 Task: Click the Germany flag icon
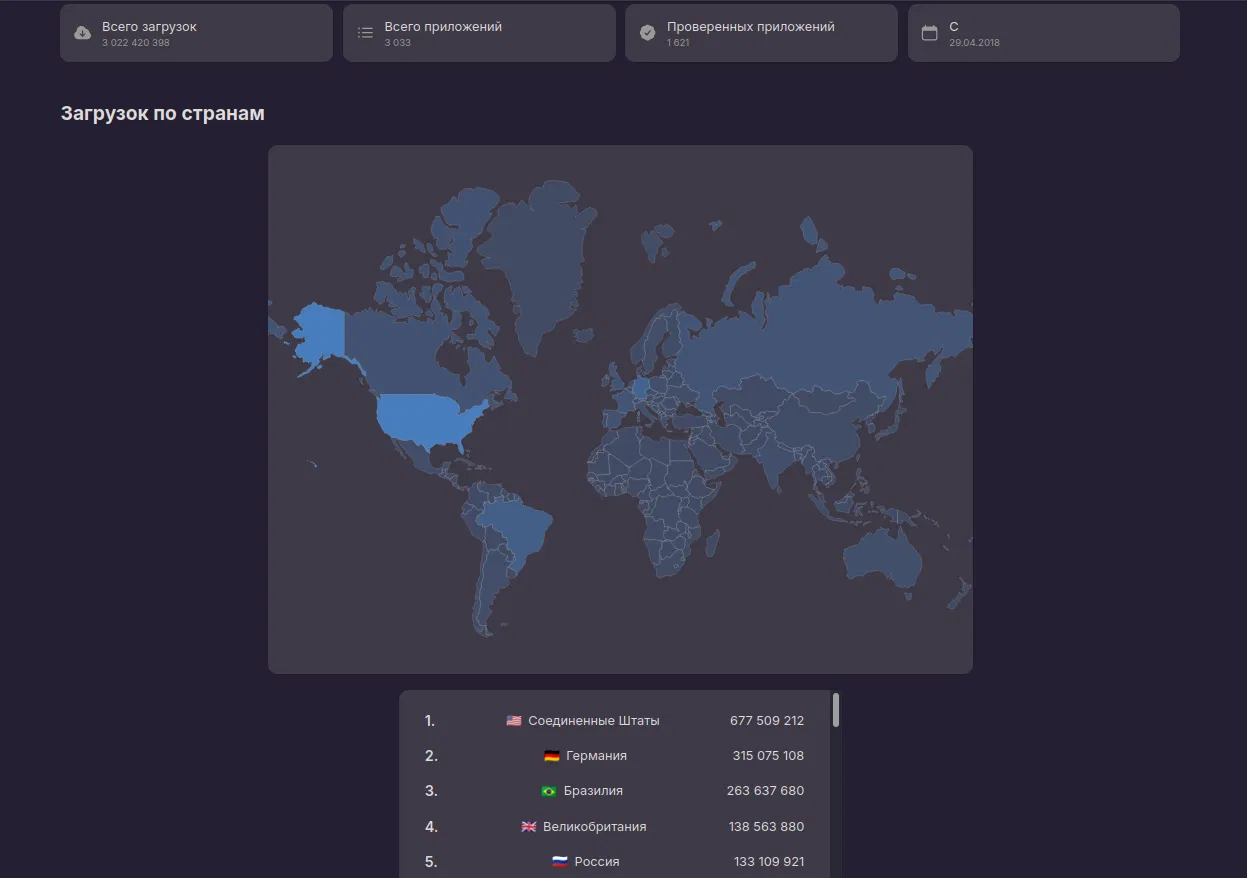[552, 756]
